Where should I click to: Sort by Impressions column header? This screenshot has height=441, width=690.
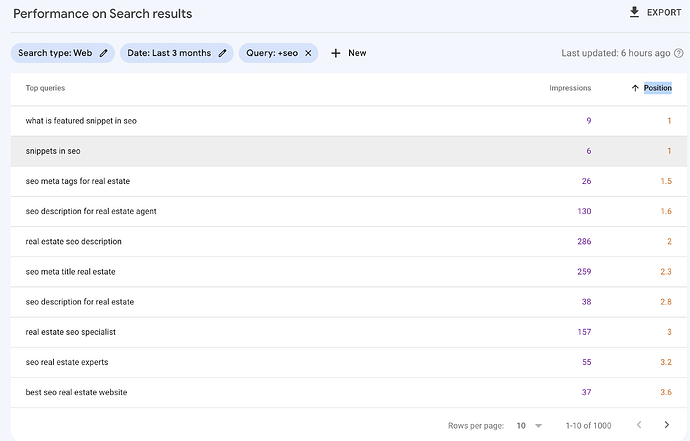[570, 88]
